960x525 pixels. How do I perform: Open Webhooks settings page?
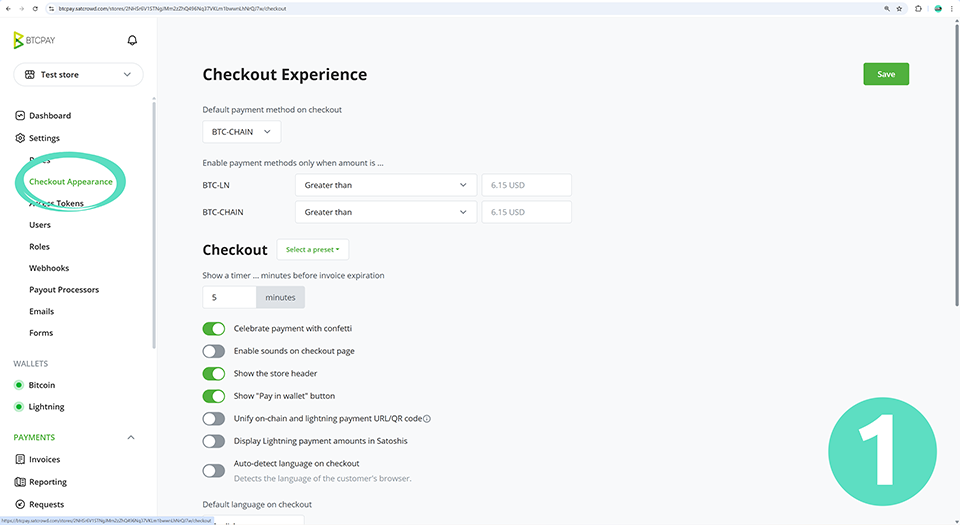coord(49,268)
